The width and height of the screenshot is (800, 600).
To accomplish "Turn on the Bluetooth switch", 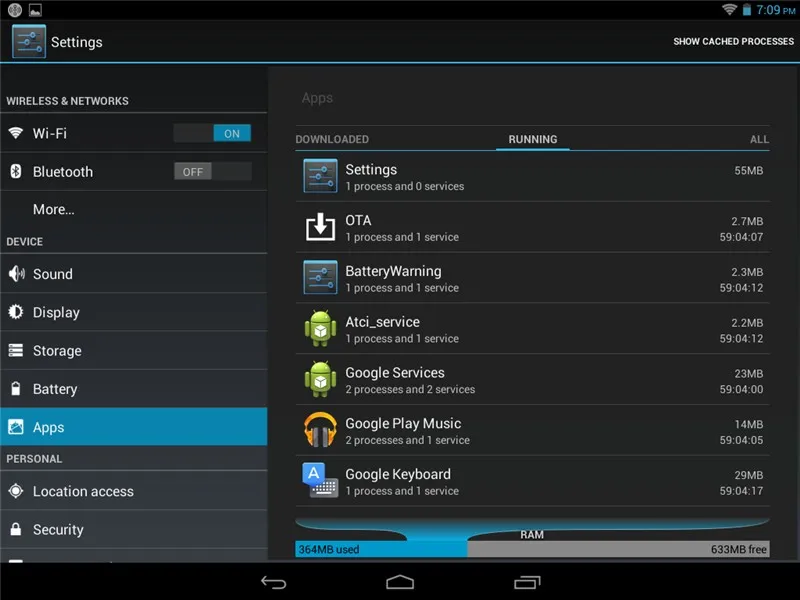I will [x=212, y=171].
